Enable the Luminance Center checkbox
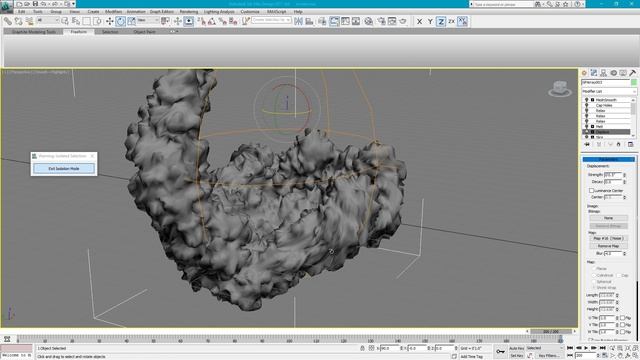The image size is (640, 360). coord(591,191)
